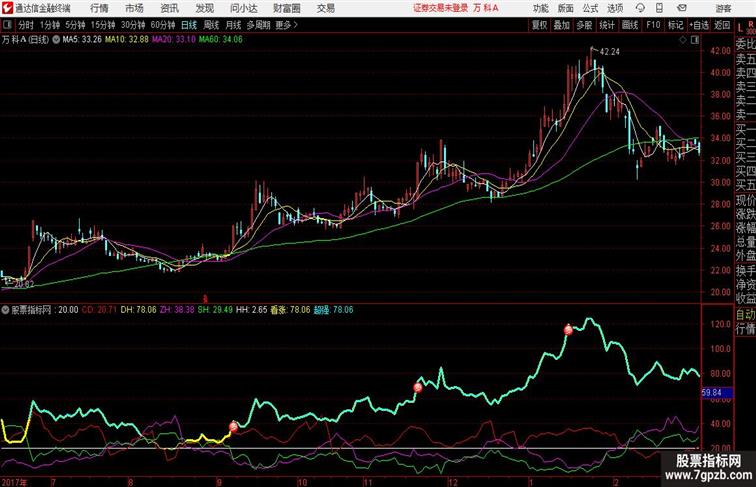Open the 功能 menu
The image size is (756, 487).
(540, 8)
